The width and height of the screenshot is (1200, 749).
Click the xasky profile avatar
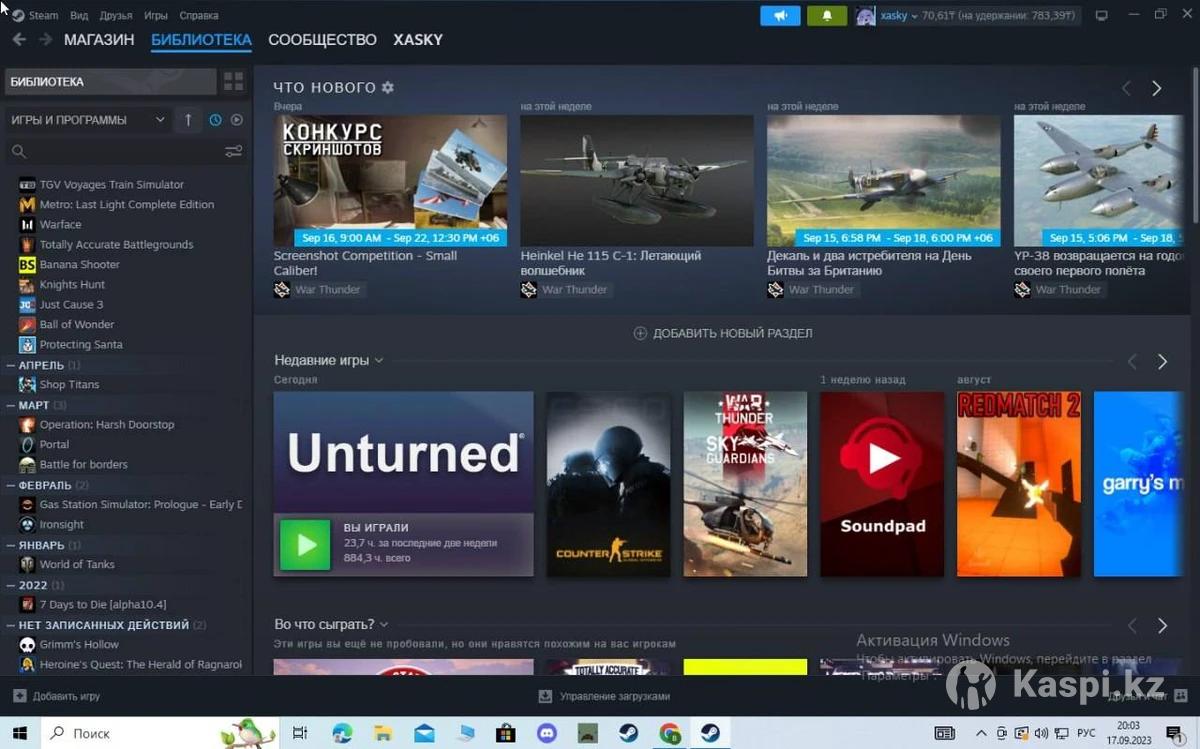coord(865,15)
